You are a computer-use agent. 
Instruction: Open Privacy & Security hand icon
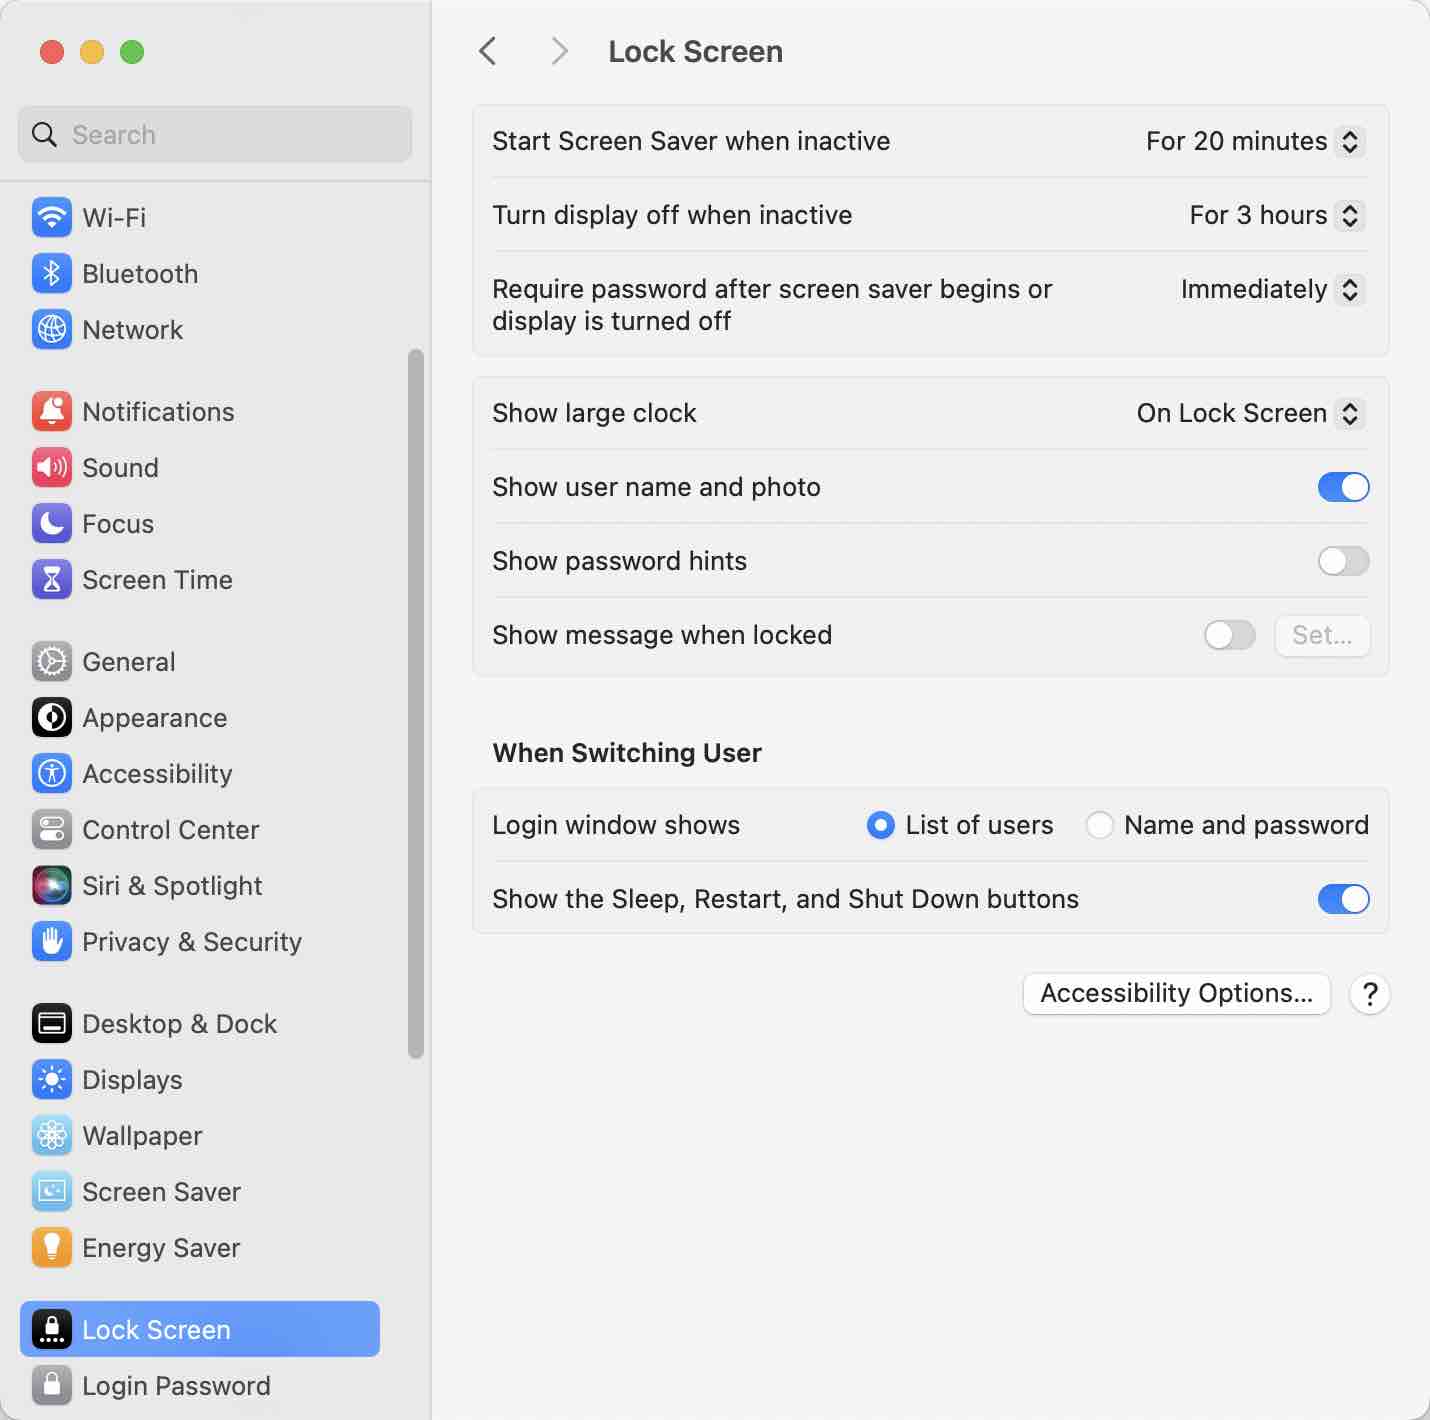pos(51,941)
